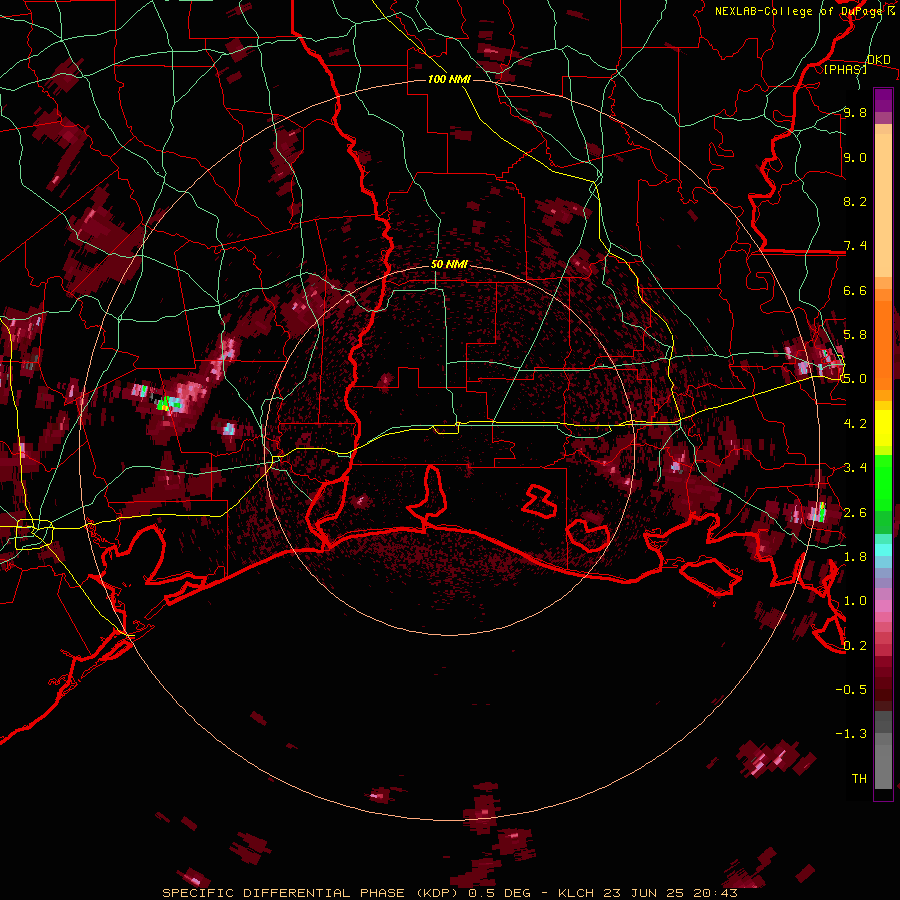Click the 5.0 value on the legend
This screenshot has width=900, height=900.
tap(855, 379)
